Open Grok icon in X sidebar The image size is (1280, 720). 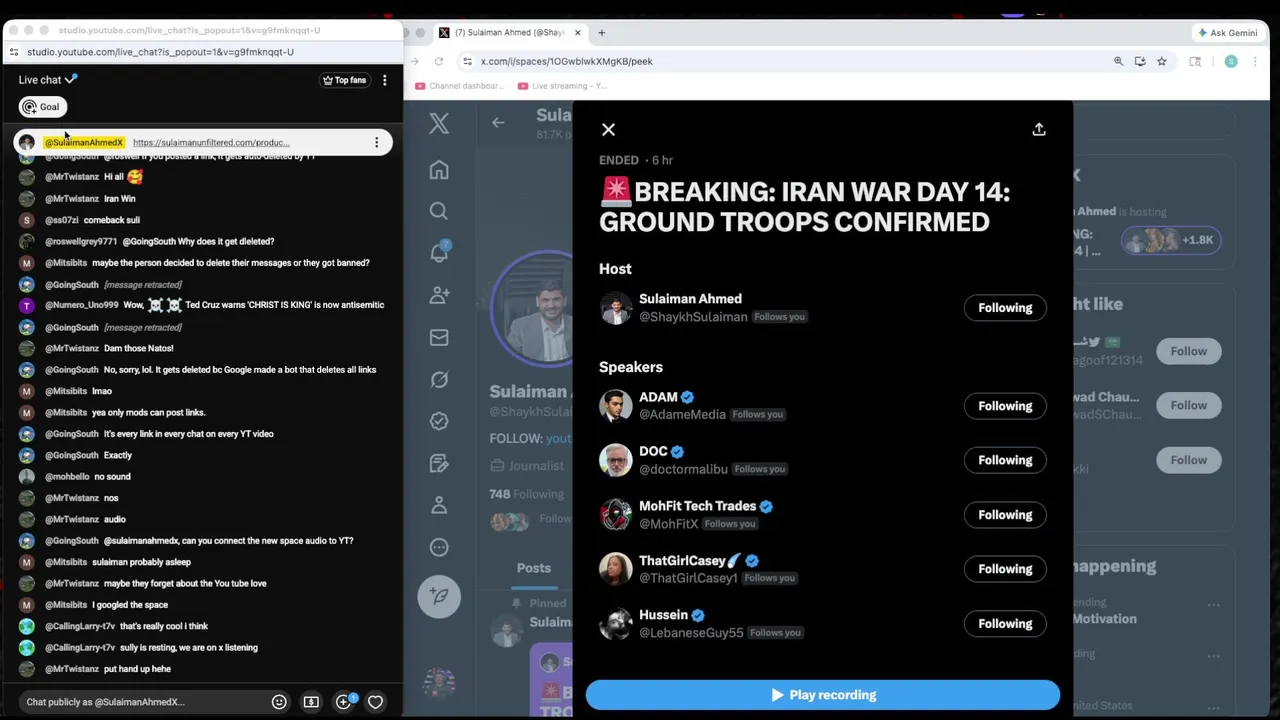pos(439,379)
